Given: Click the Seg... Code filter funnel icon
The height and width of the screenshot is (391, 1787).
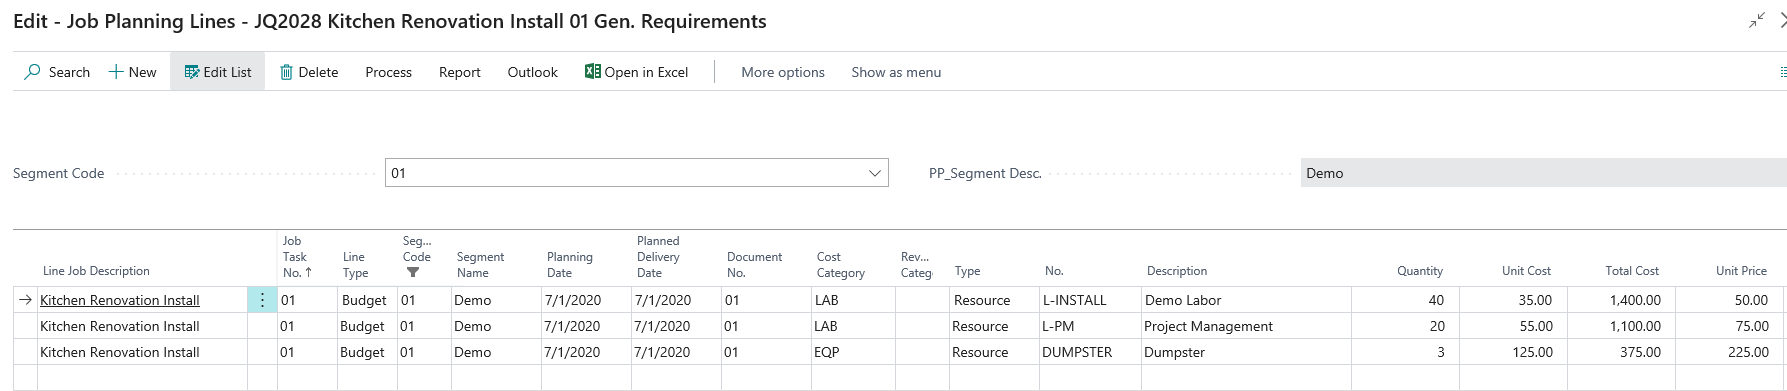Looking at the screenshot, I should pyautogui.click(x=412, y=272).
